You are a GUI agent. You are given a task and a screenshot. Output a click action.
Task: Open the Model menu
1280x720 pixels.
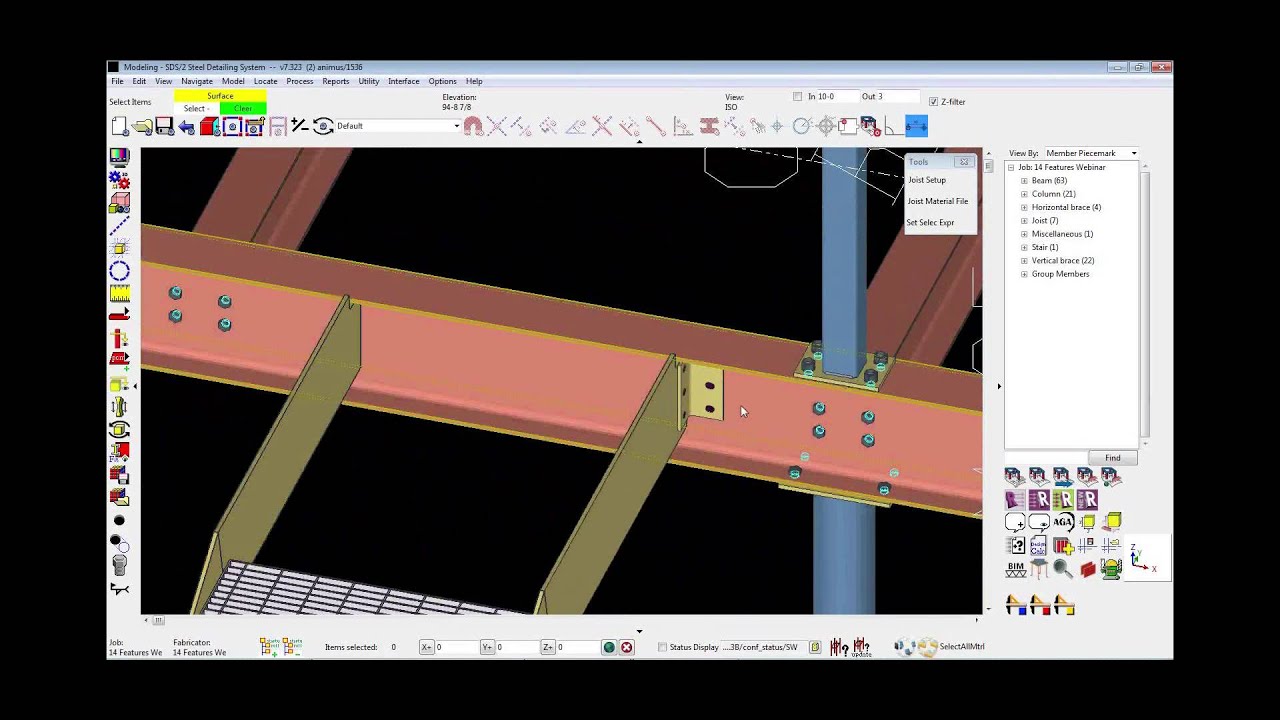click(233, 81)
